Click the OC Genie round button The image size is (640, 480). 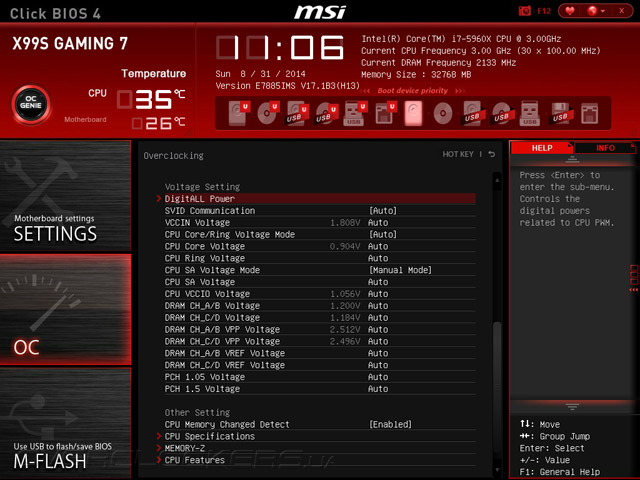tap(31, 104)
